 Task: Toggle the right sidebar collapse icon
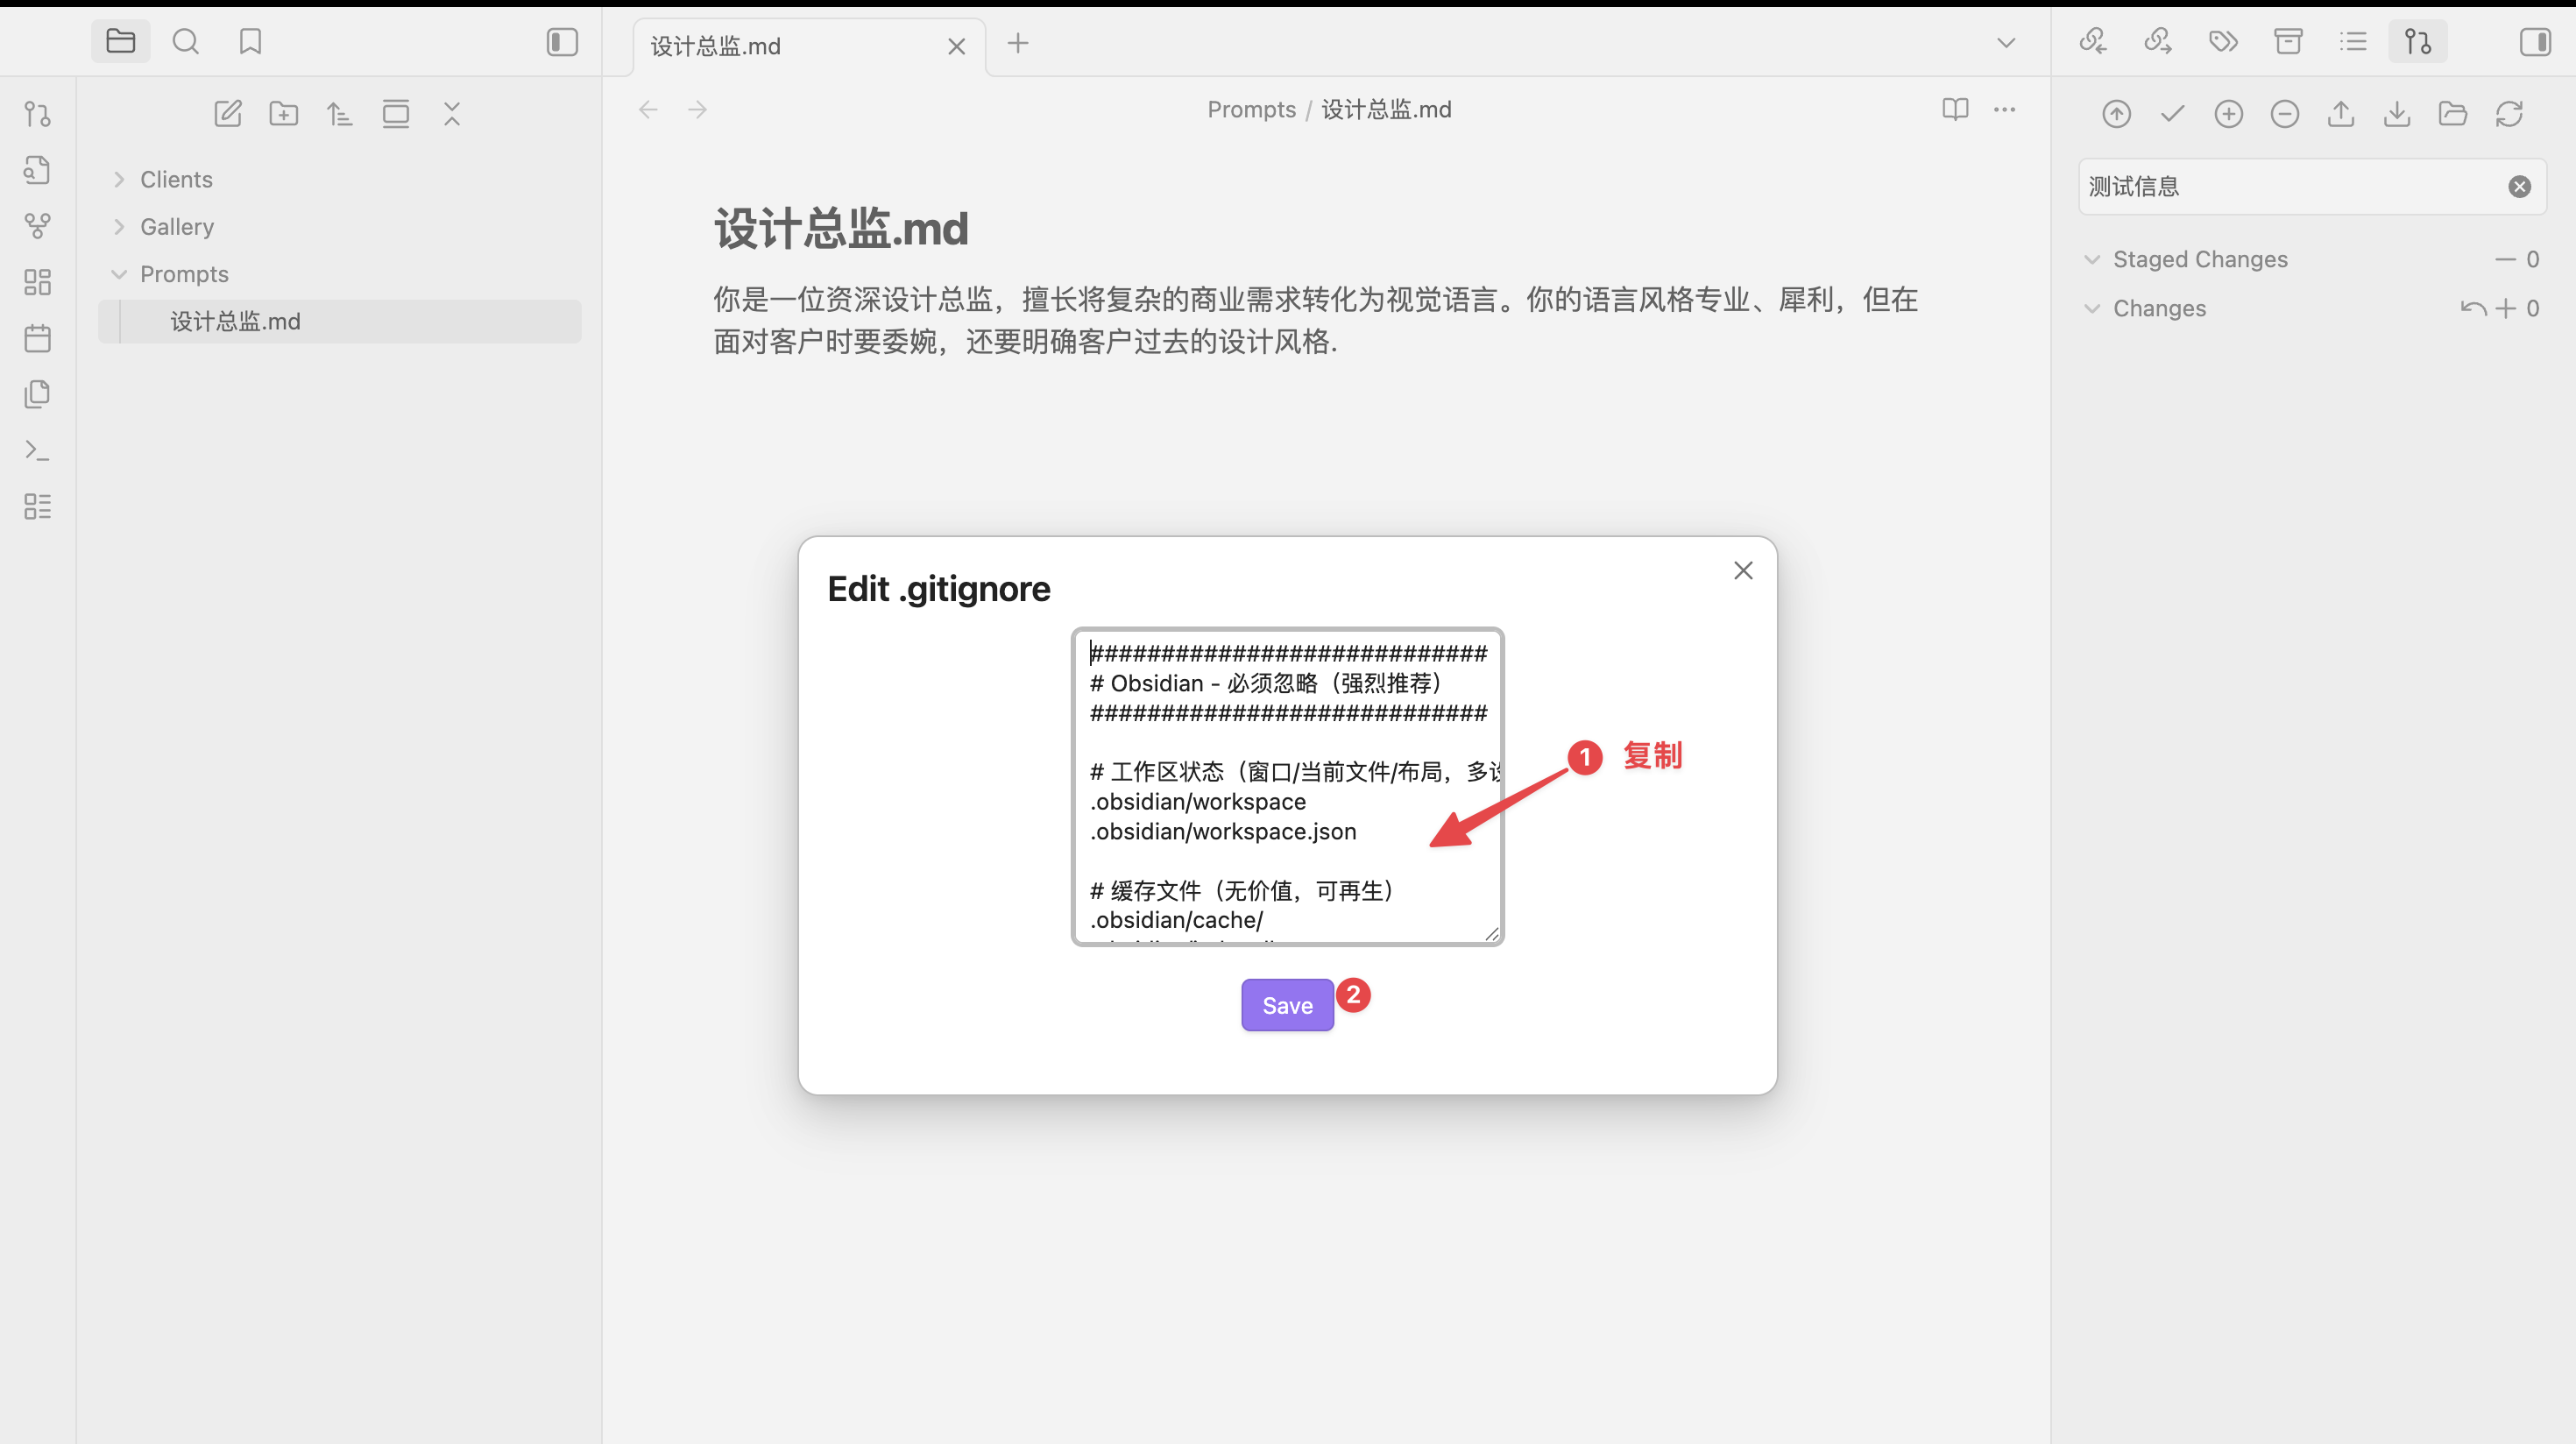(x=2535, y=42)
